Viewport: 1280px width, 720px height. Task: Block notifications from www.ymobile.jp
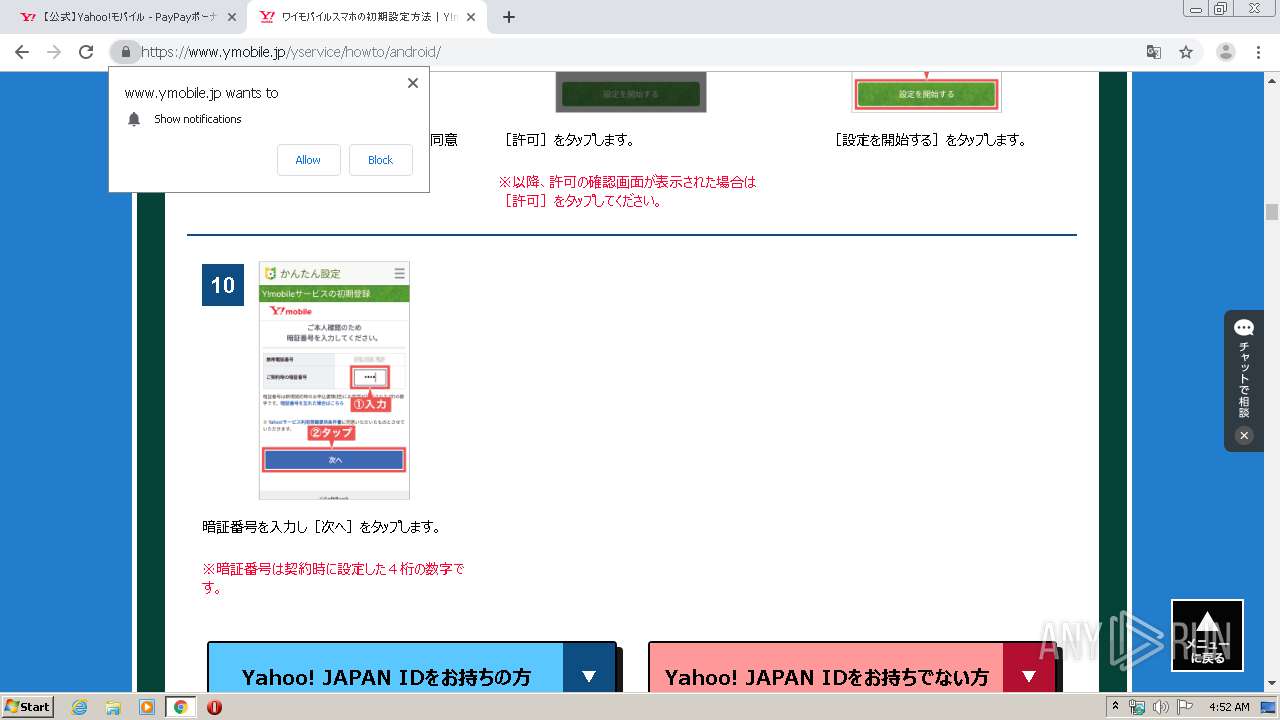click(x=381, y=160)
